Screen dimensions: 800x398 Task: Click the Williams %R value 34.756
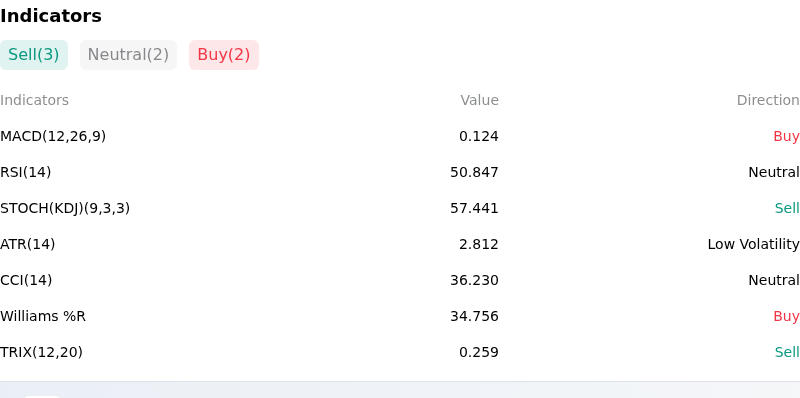pyautogui.click(x=474, y=316)
